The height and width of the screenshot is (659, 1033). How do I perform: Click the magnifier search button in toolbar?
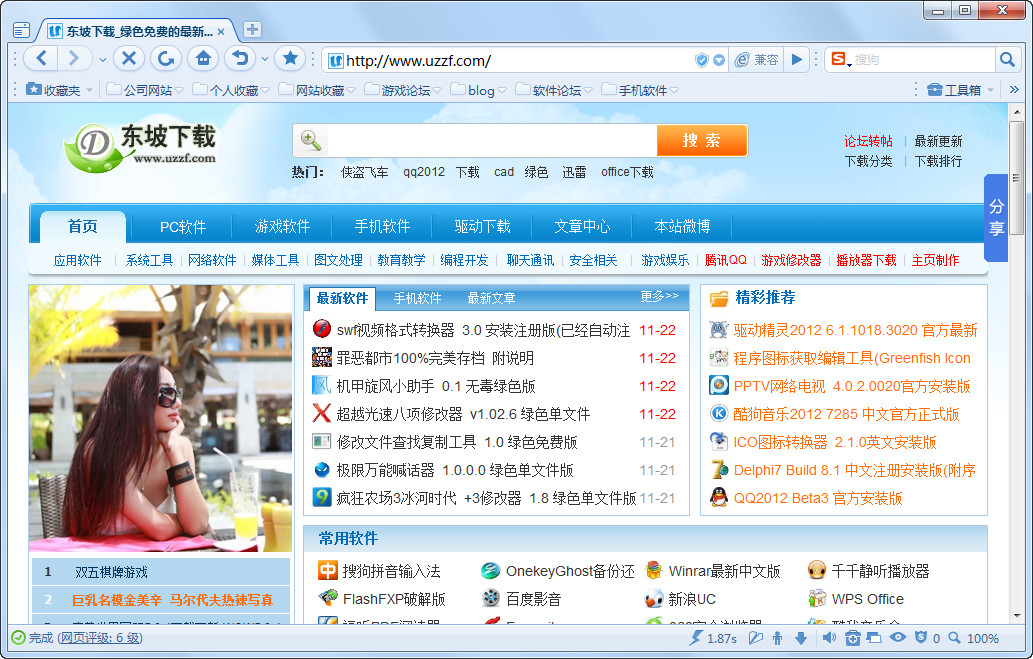tap(1007, 60)
